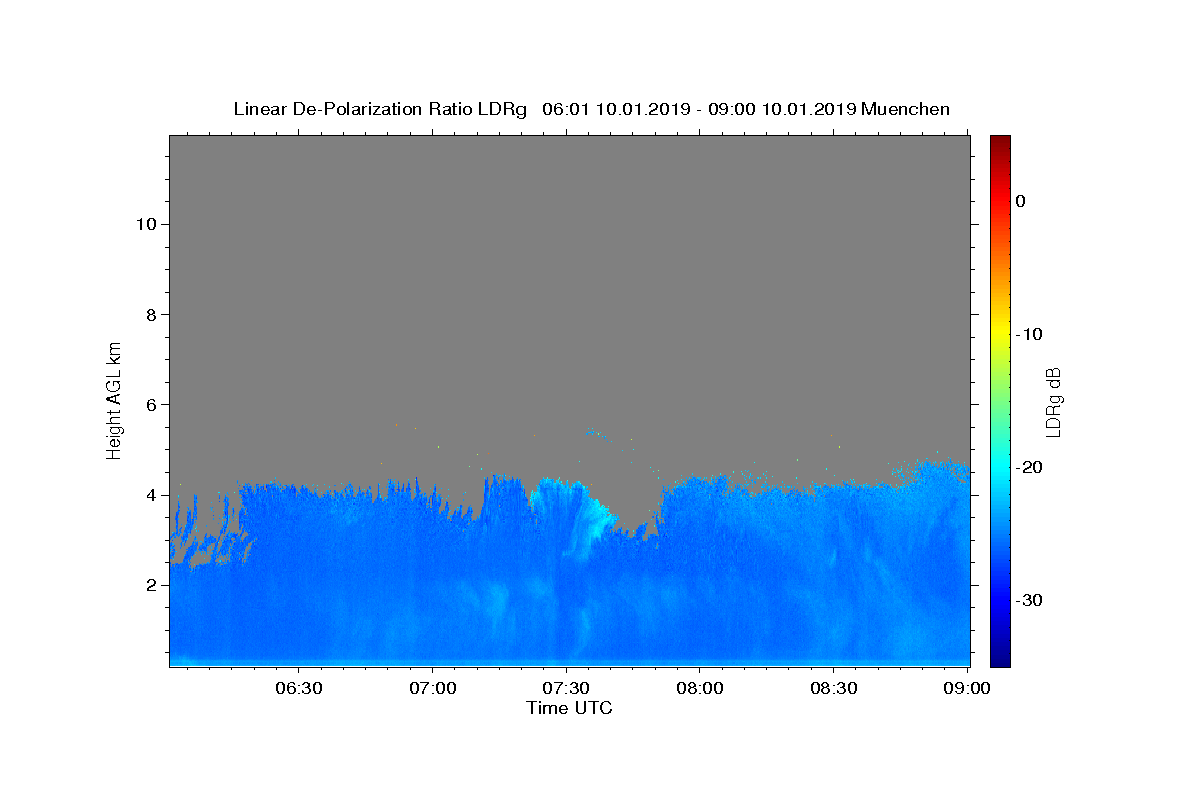Screen dimensions: 1200x800
Task: Click the dark red top of colorbar
Action: [1000, 143]
